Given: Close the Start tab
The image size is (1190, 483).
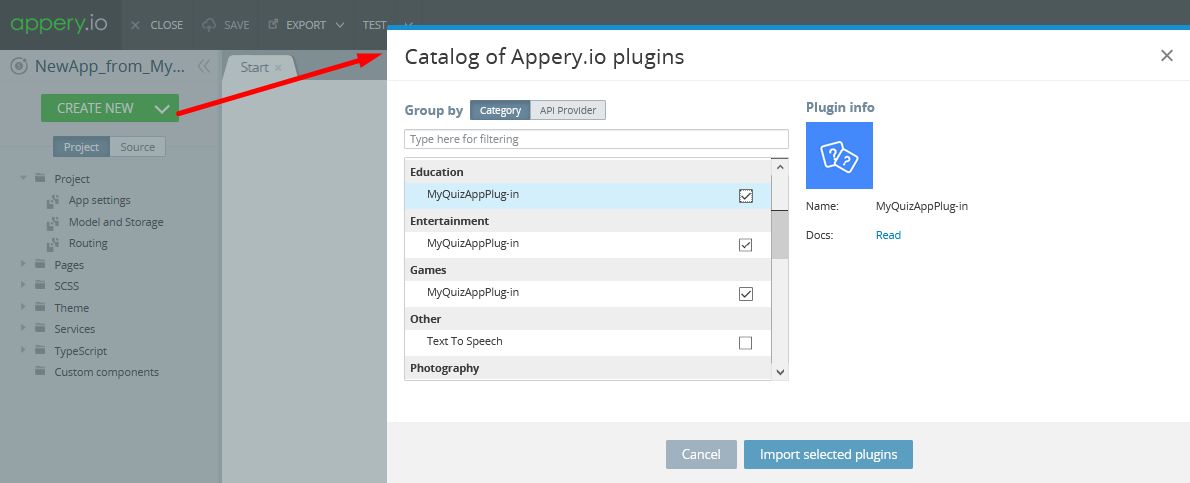Looking at the screenshot, I should pyautogui.click(x=278, y=67).
